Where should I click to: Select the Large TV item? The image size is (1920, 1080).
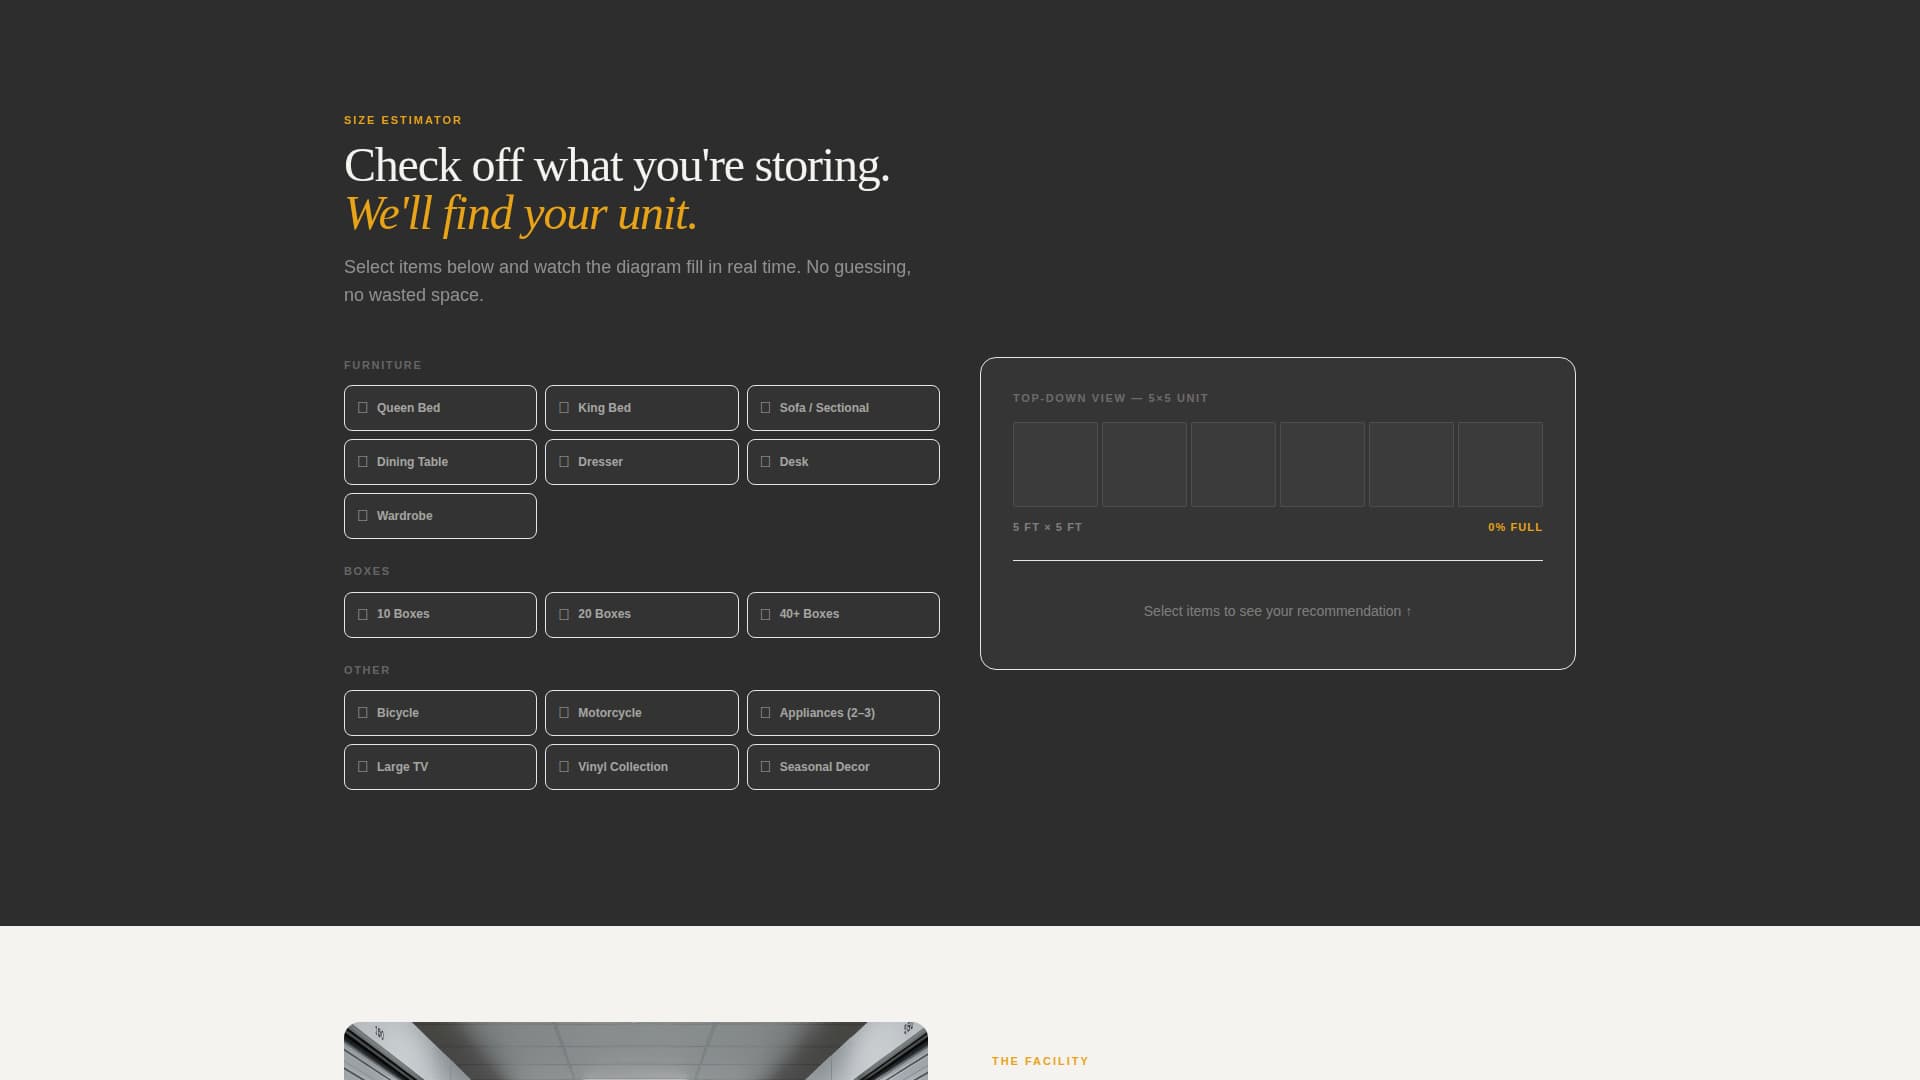point(440,766)
